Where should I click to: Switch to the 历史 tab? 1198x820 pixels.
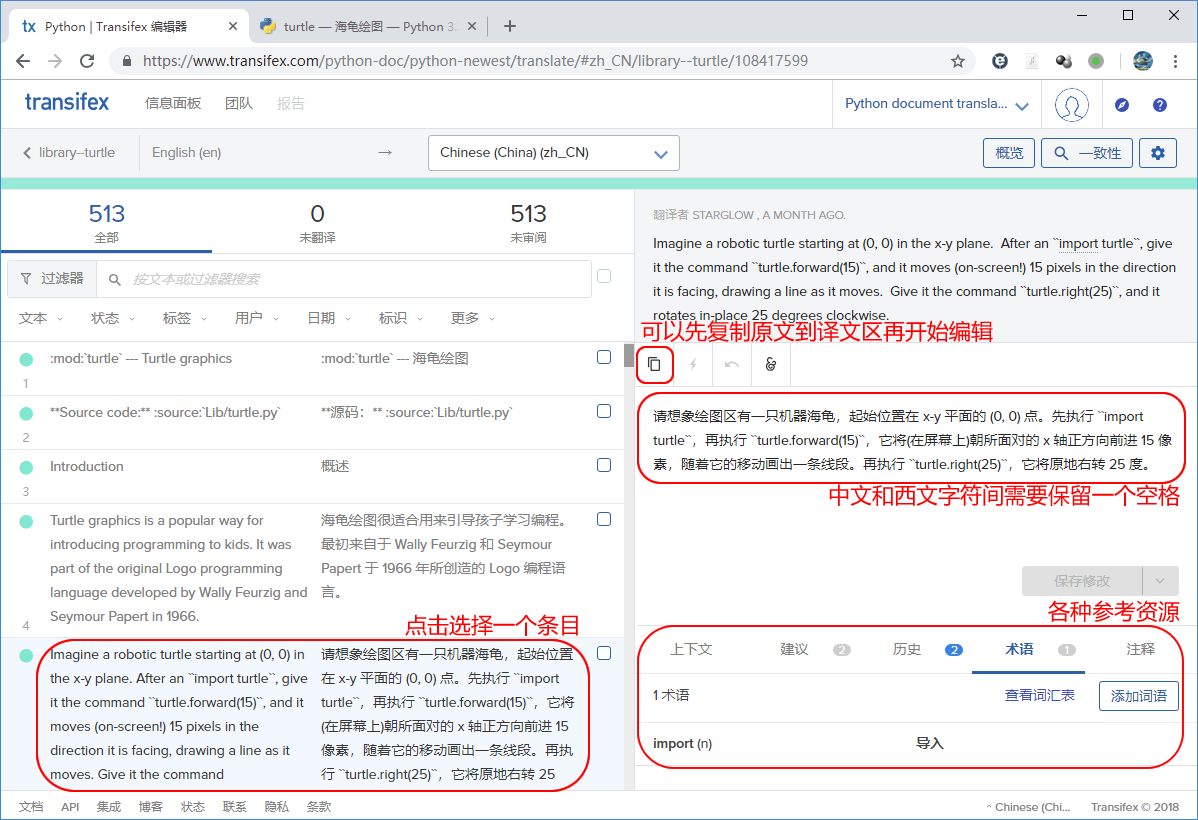point(927,650)
